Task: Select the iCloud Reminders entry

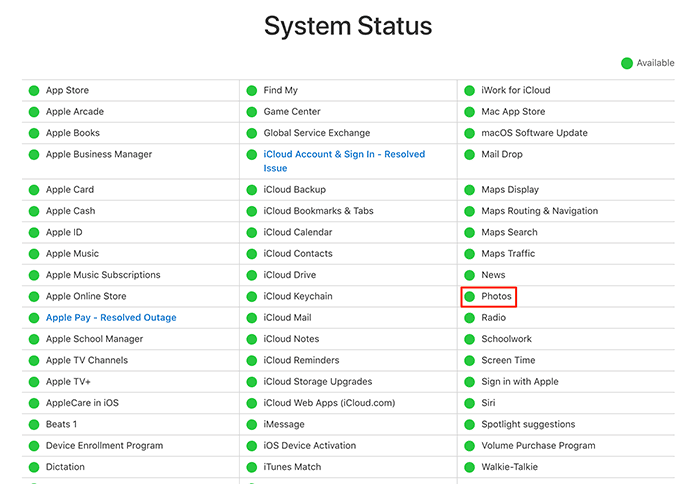Action: [301, 360]
